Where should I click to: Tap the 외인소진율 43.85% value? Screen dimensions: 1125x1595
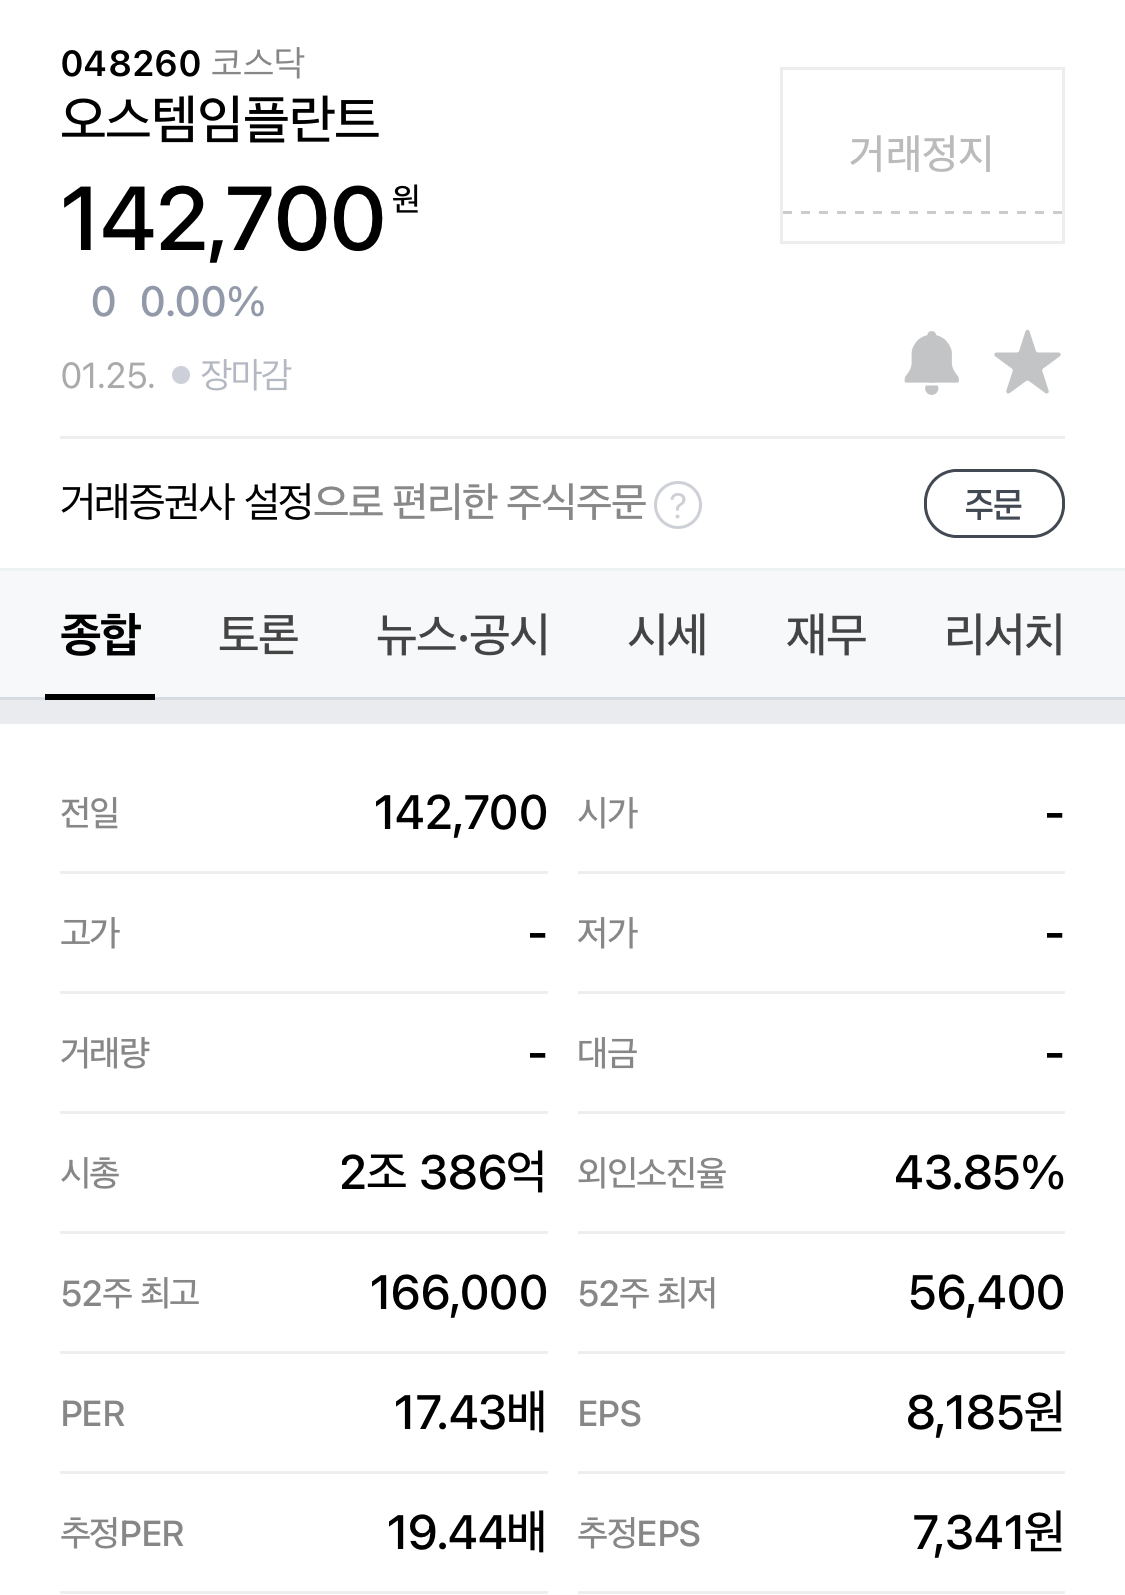(x=979, y=1172)
